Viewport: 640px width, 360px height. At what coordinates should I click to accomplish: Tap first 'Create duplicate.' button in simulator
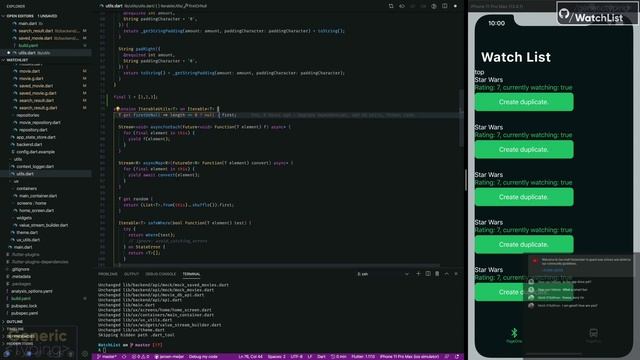[x=524, y=102]
